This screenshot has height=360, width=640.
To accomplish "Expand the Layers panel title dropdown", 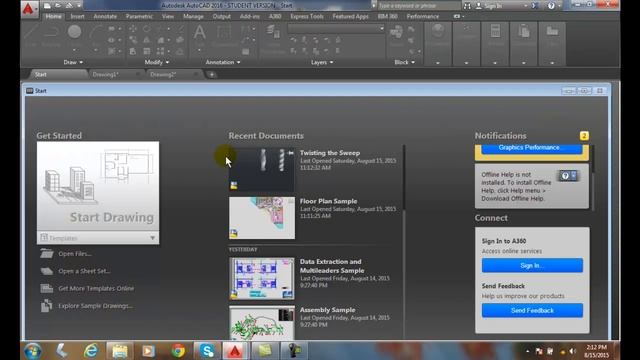I will pos(322,62).
